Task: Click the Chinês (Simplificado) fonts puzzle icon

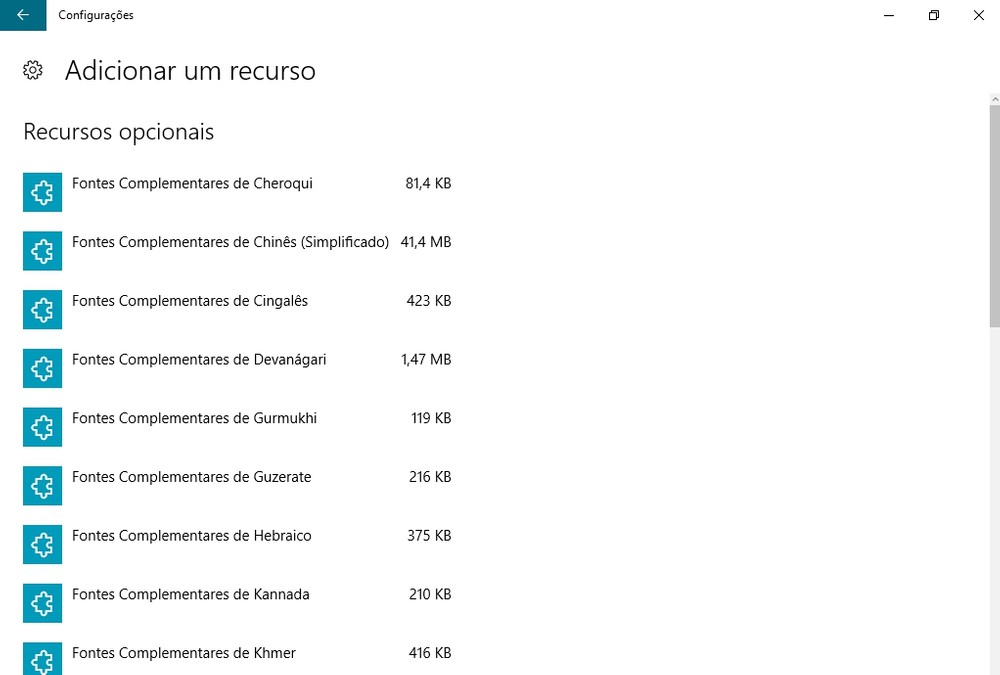Action: point(42,251)
